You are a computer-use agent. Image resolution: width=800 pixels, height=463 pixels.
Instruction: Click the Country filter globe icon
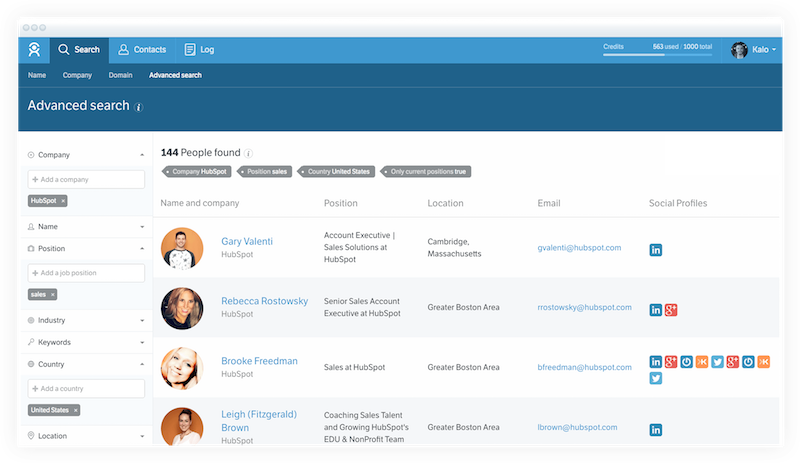tap(31, 364)
